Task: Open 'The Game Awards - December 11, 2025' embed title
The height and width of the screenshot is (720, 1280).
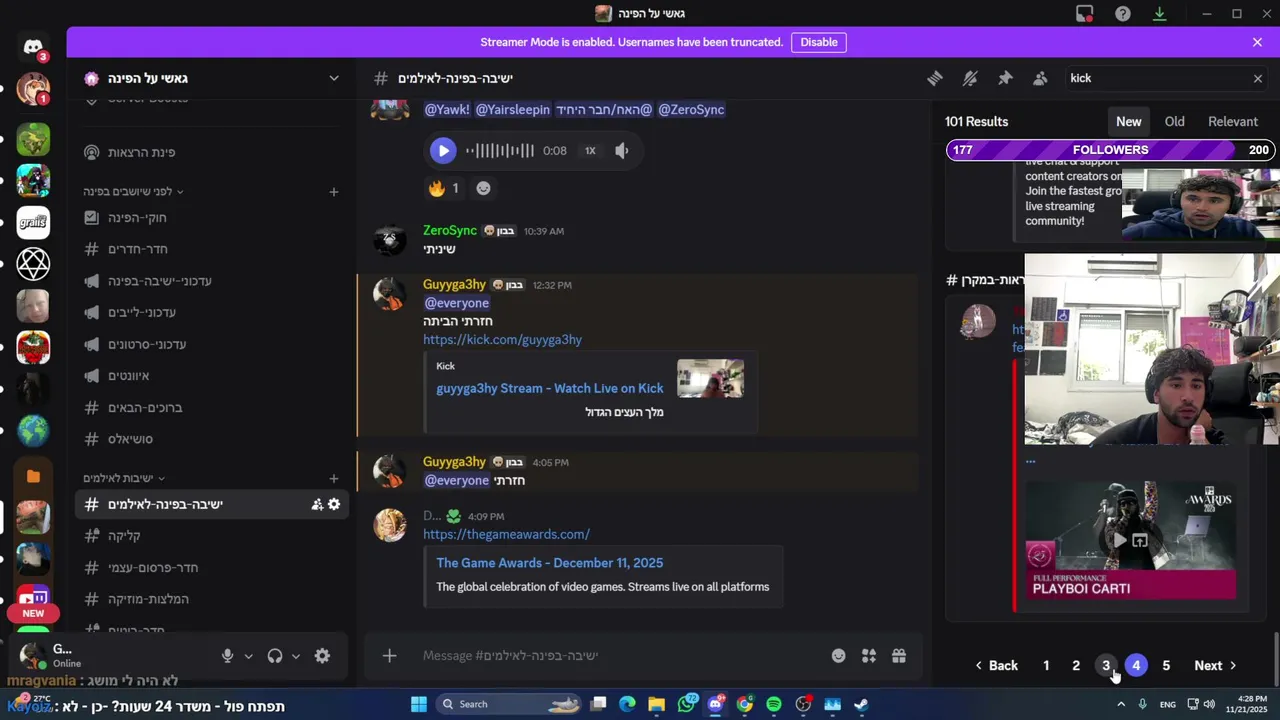Action: pyautogui.click(x=549, y=563)
